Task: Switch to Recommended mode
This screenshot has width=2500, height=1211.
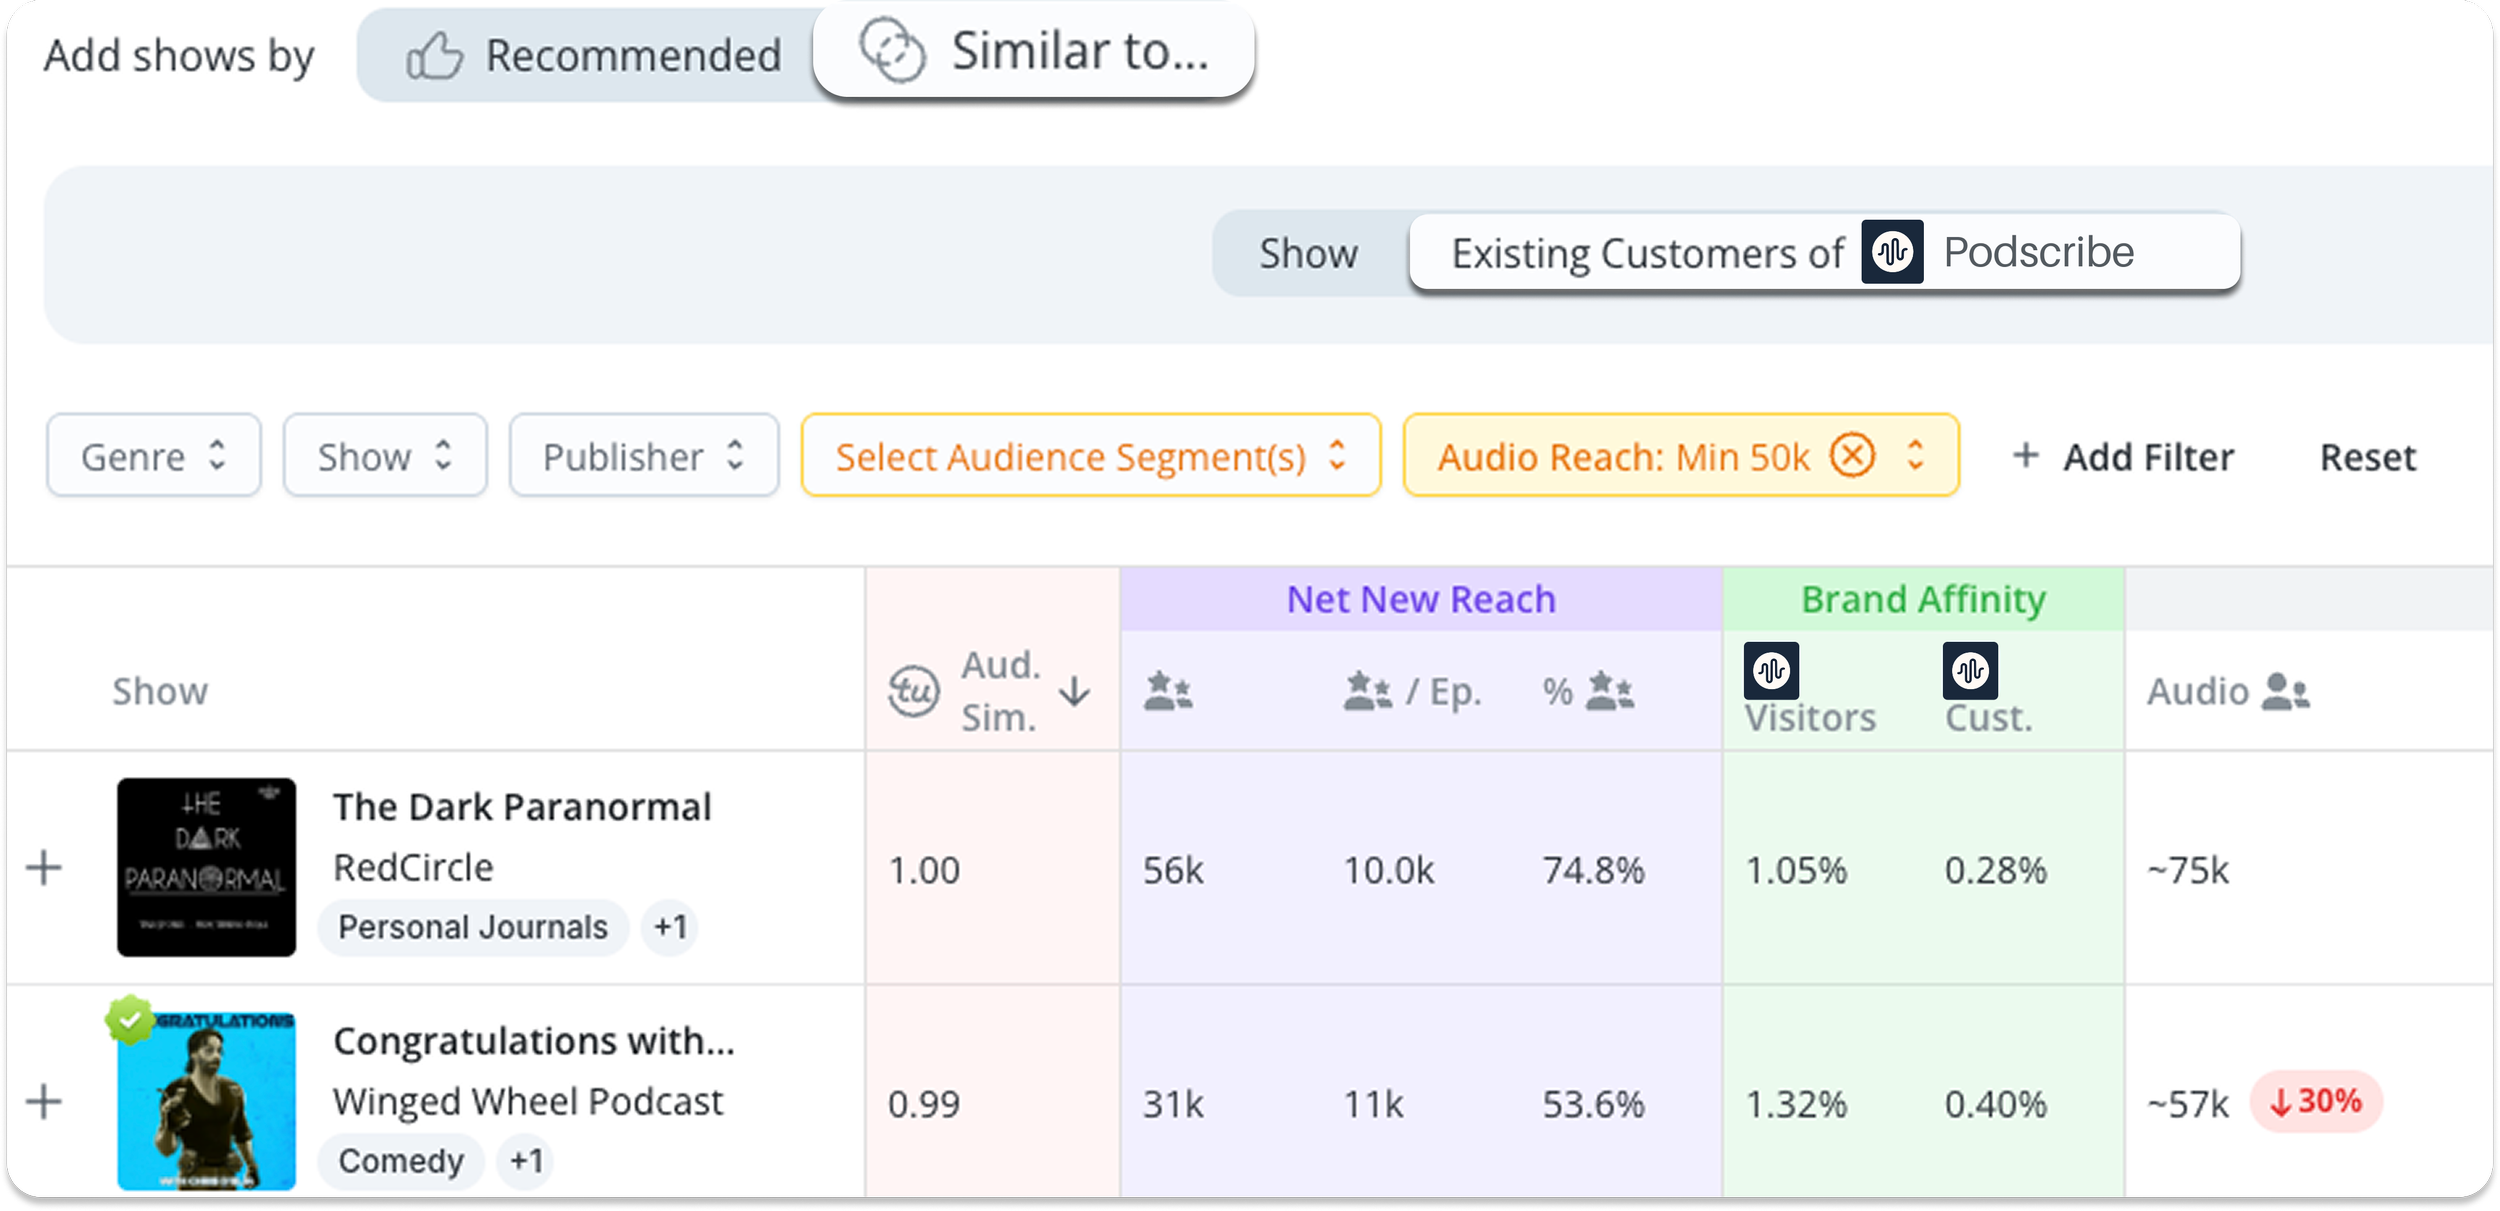Action: (x=594, y=55)
